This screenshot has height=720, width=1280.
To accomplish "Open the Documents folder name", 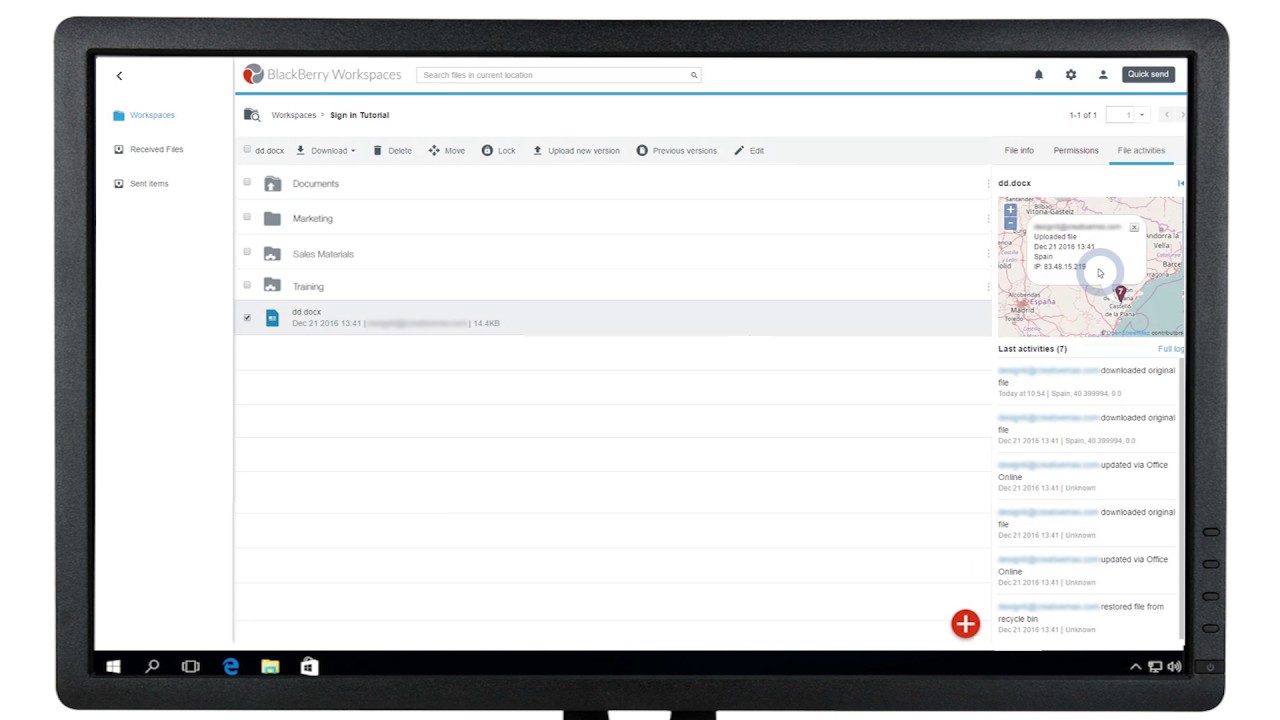I will coord(316,184).
